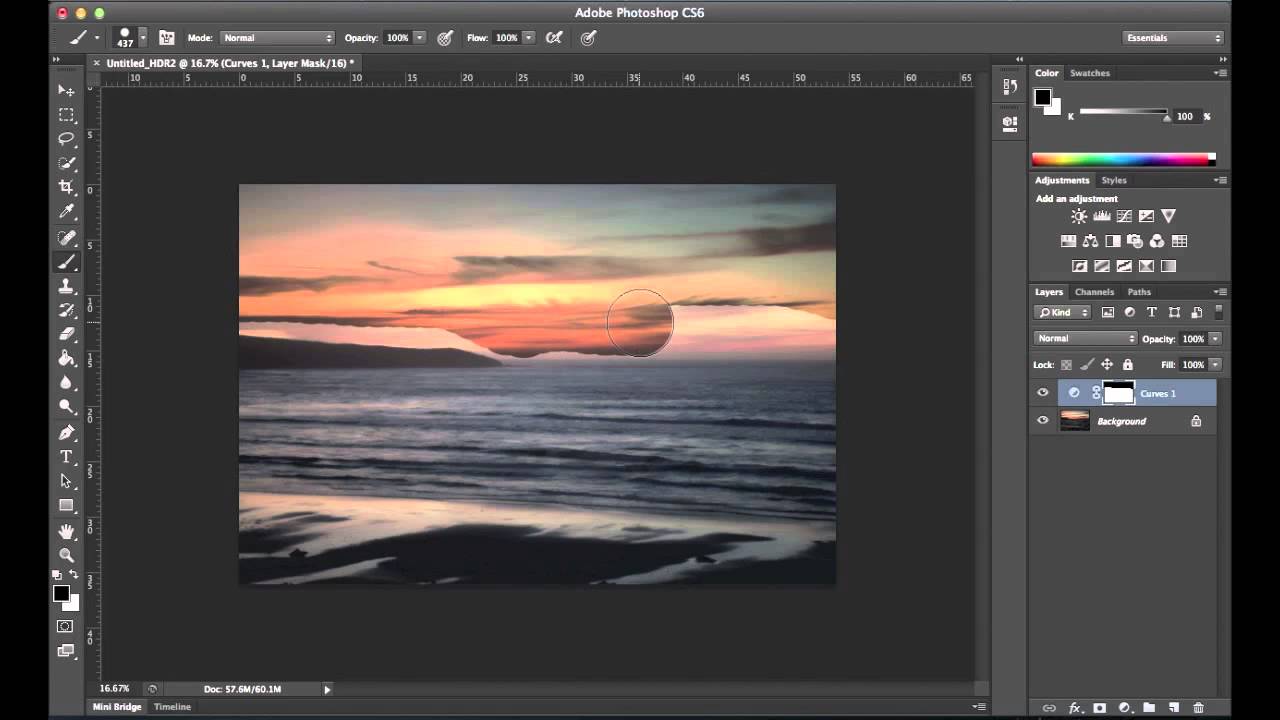Toggle pressure for opacity in options bar

point(445,38)
